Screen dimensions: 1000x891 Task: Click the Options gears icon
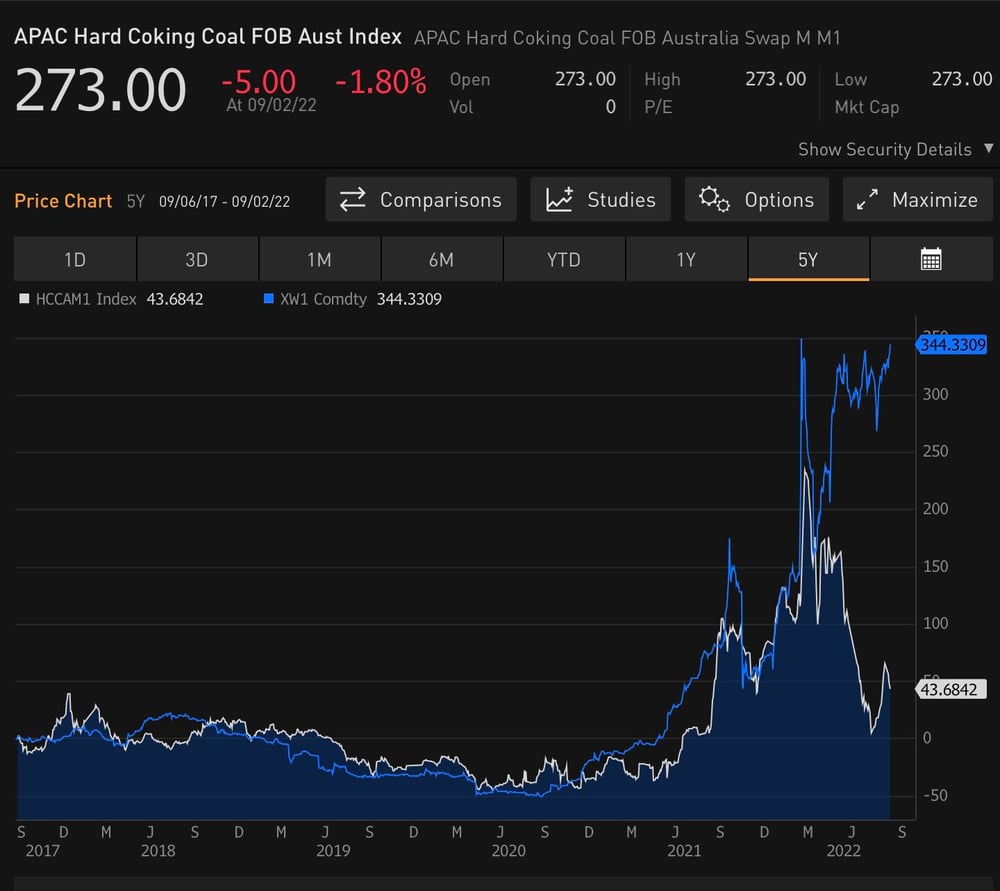[x=714, y=200]
